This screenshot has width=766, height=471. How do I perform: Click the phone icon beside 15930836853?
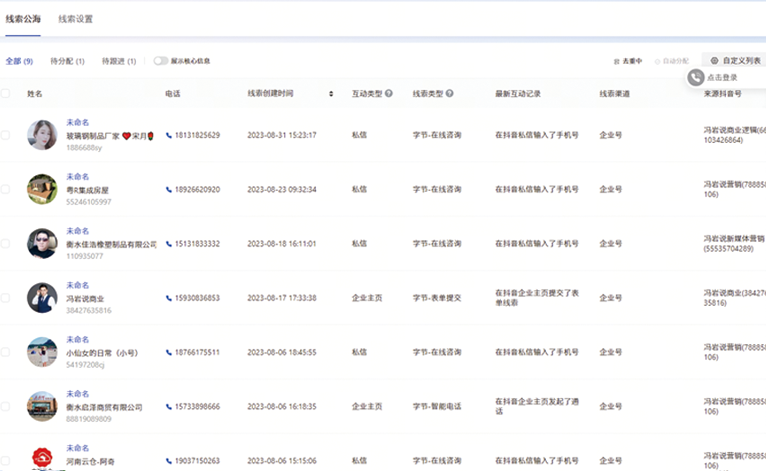point(169,298)
